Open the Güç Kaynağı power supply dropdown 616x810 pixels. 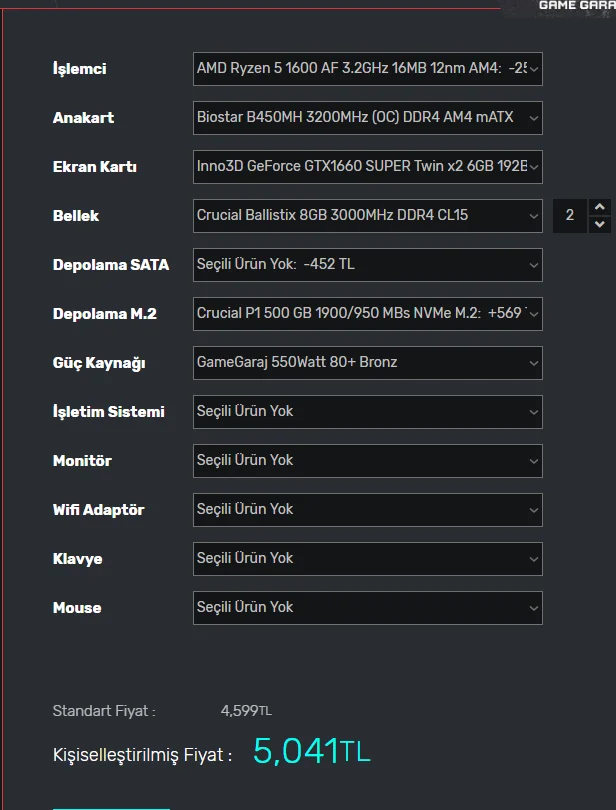click(367, 363)
